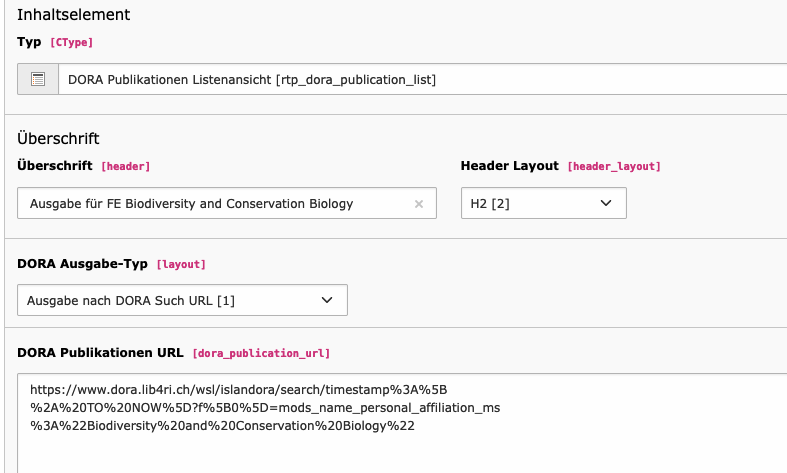Click the list icon beside the Typ selector

(38, 79)
